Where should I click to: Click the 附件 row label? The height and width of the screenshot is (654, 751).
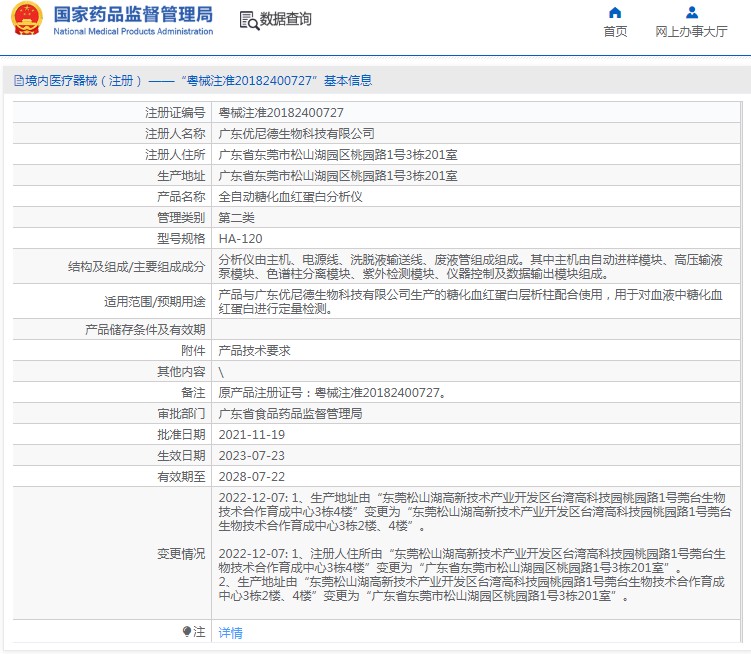pos(193,351)
